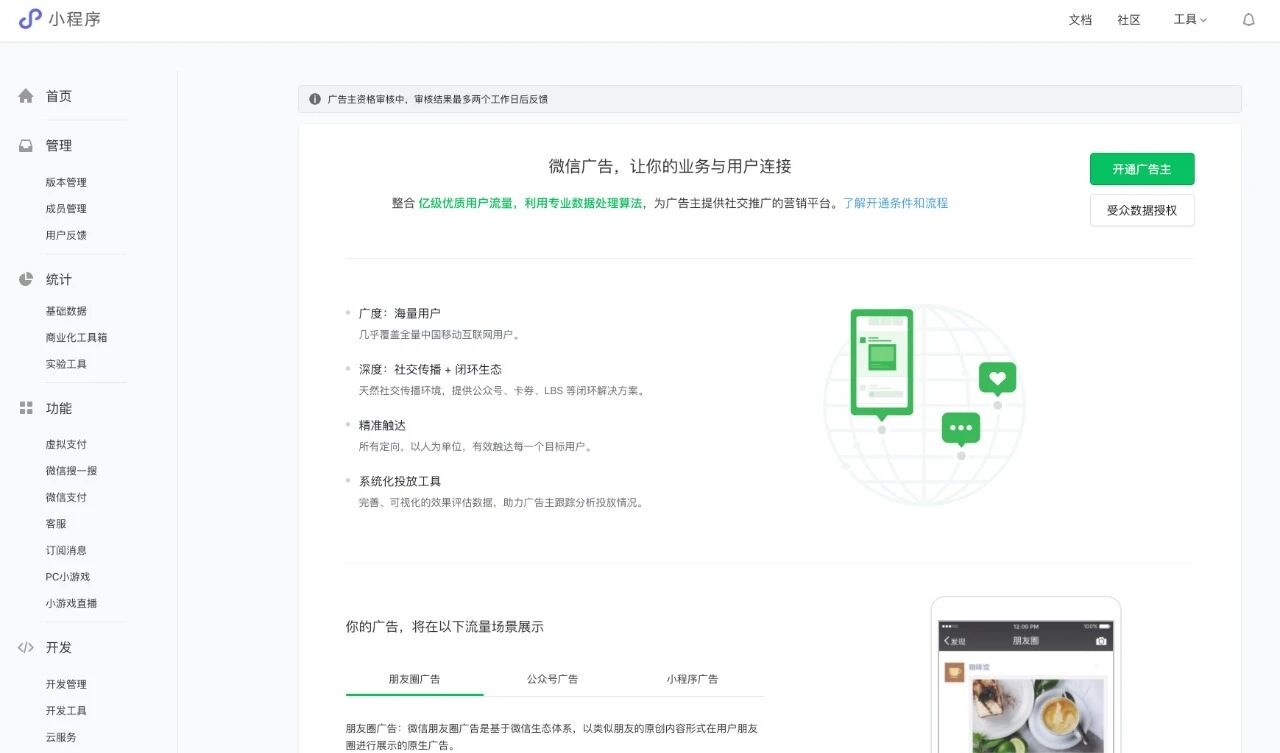1280x753 pixels.
Task: Click the camera icon in phone preview
Action: coord(1101,641)
